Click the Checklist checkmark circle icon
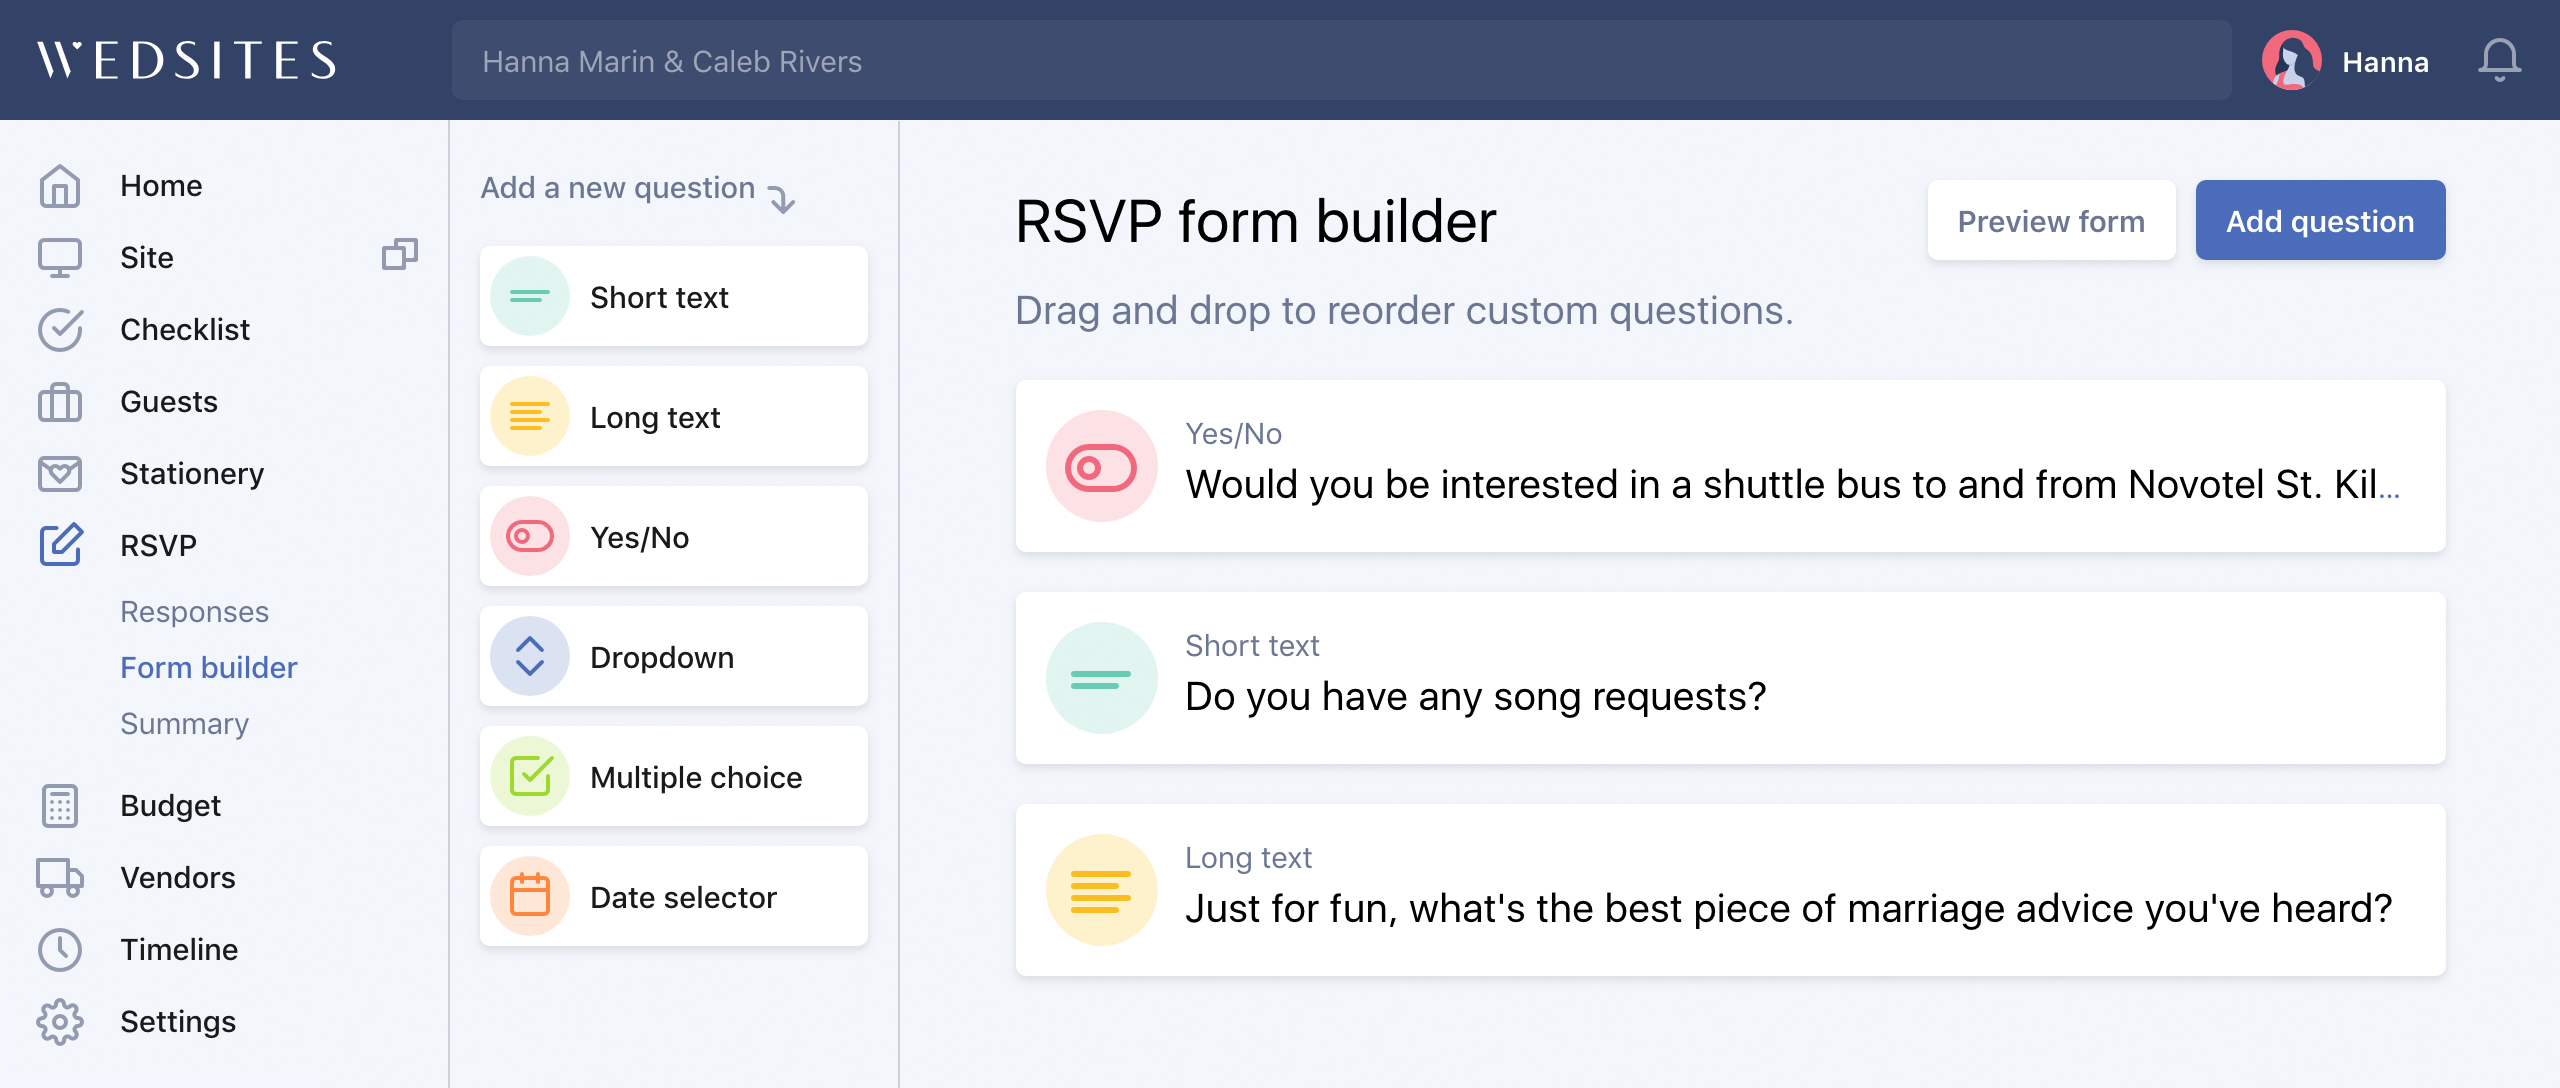The width and height of the screenshot is (2560, 1088). 60,330
